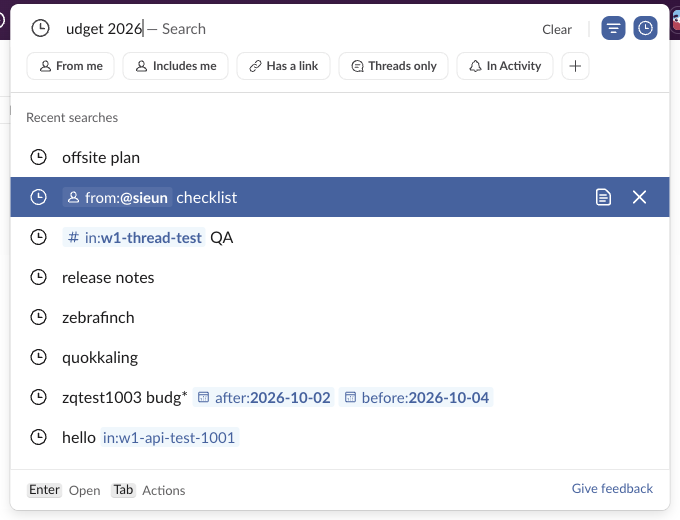Click the clock icon beside 'quokkaling'
This screenshot has height=520, width=680.
tap(39, 357)
